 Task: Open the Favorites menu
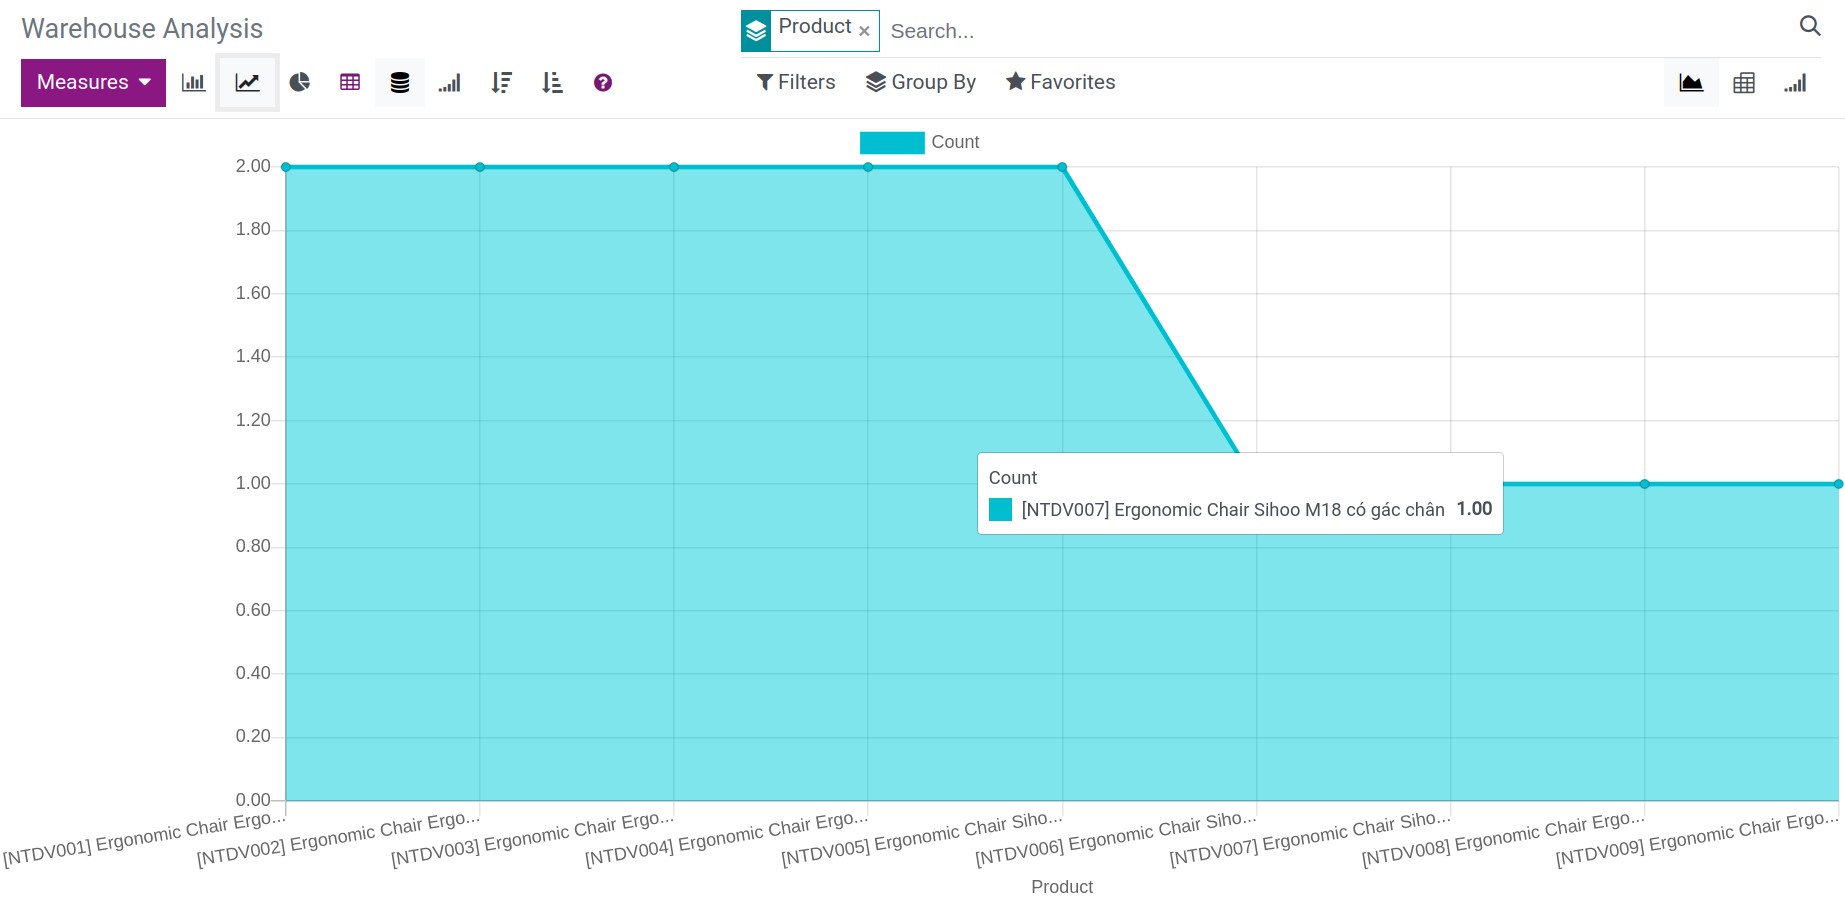(1059, 82)
